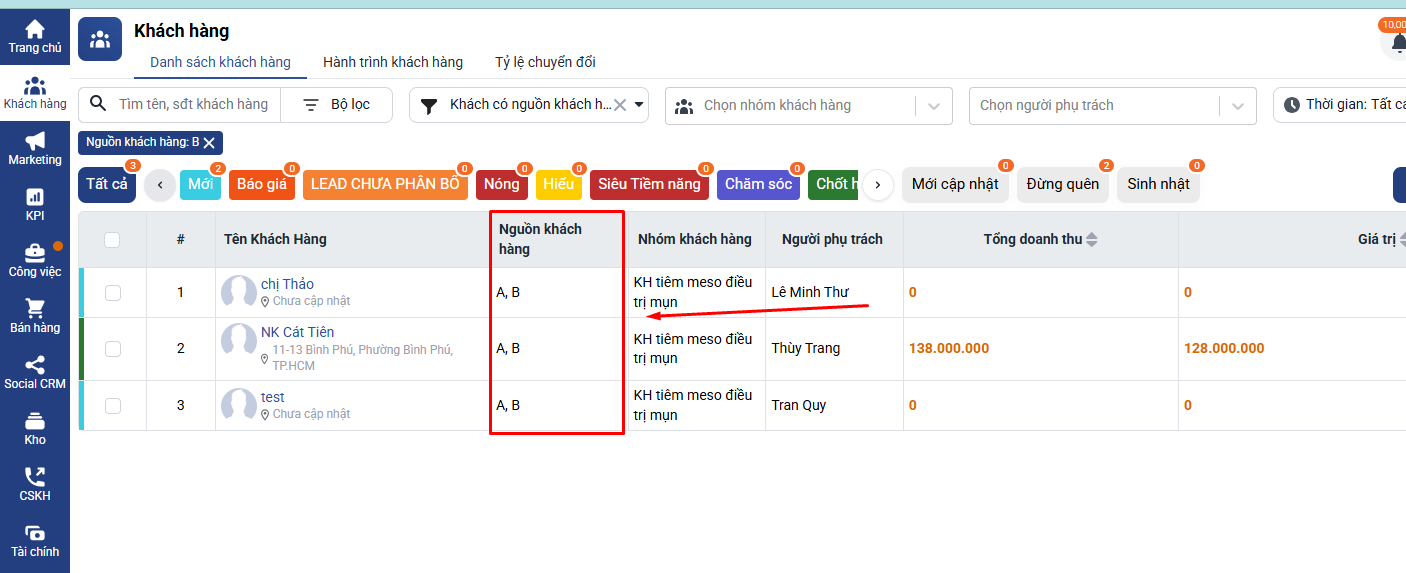This screenshot has width=1406, height=573.
Task: Expand the customer source filter dropdown arrow
Action: pos(640,105)
